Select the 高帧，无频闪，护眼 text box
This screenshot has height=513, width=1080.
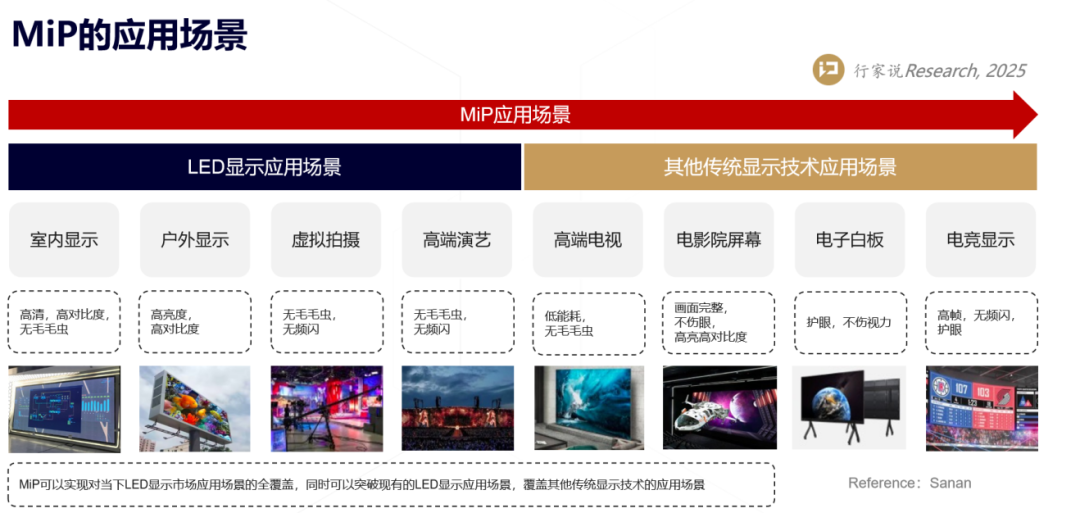point(982,322)
